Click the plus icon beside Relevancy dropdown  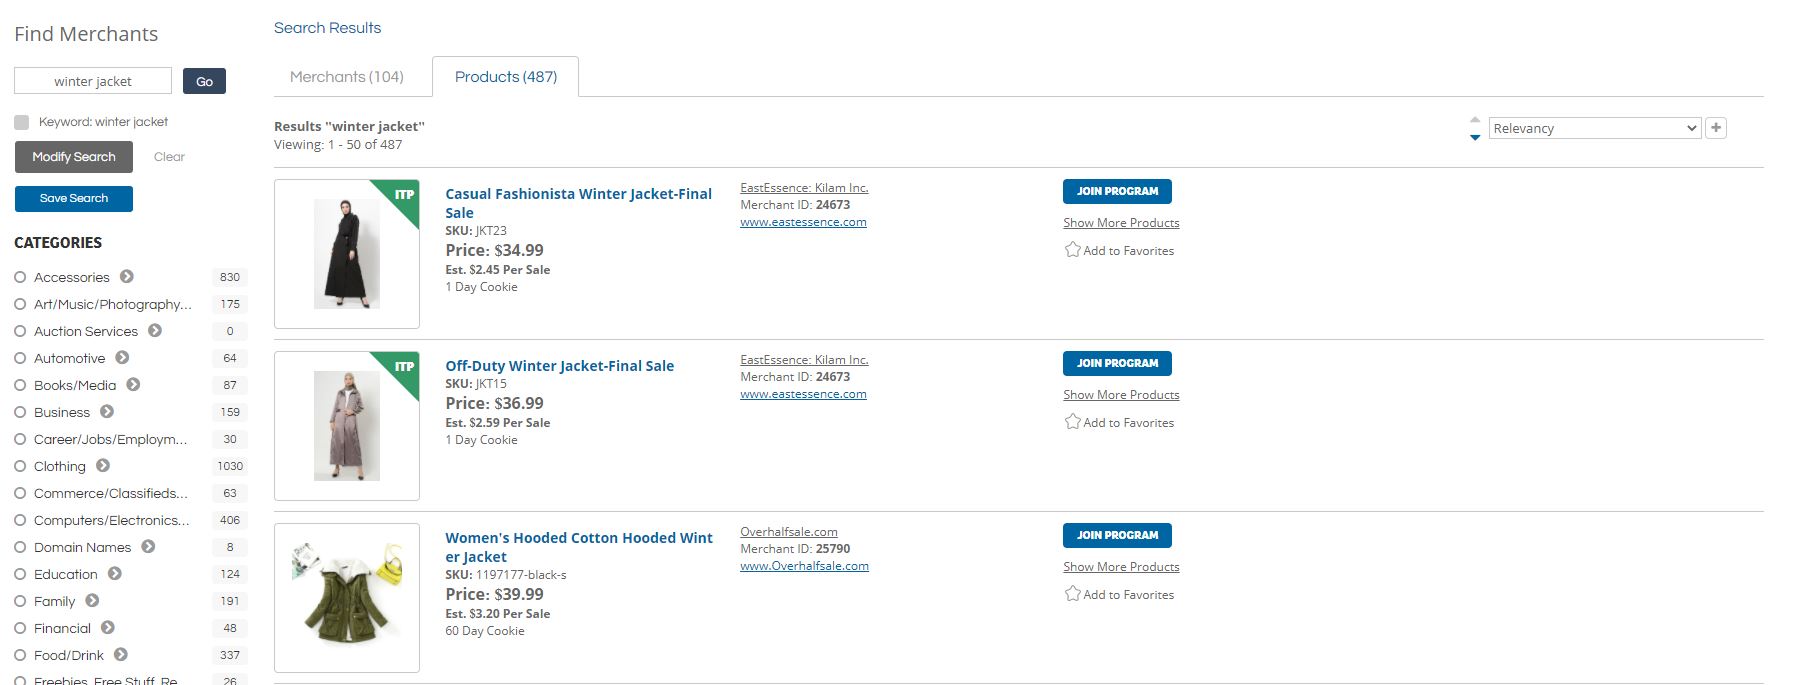point(1716,128)
